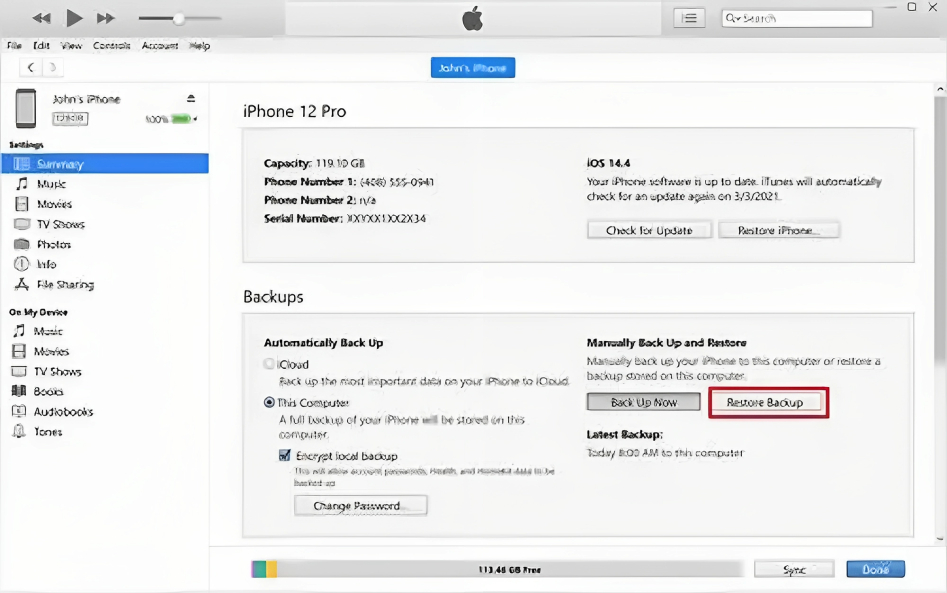Open the list view icon beside search
947x593 pixels.
pos(689,18)
